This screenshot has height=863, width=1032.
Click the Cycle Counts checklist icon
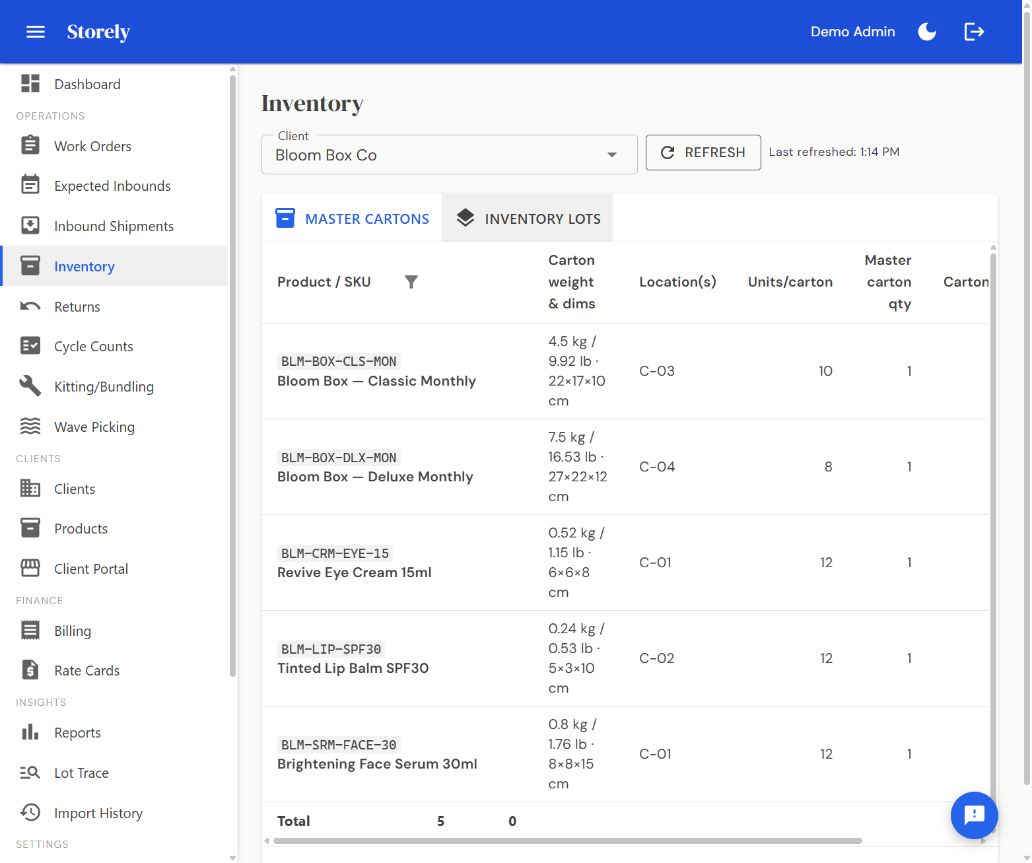click(30, 346)
